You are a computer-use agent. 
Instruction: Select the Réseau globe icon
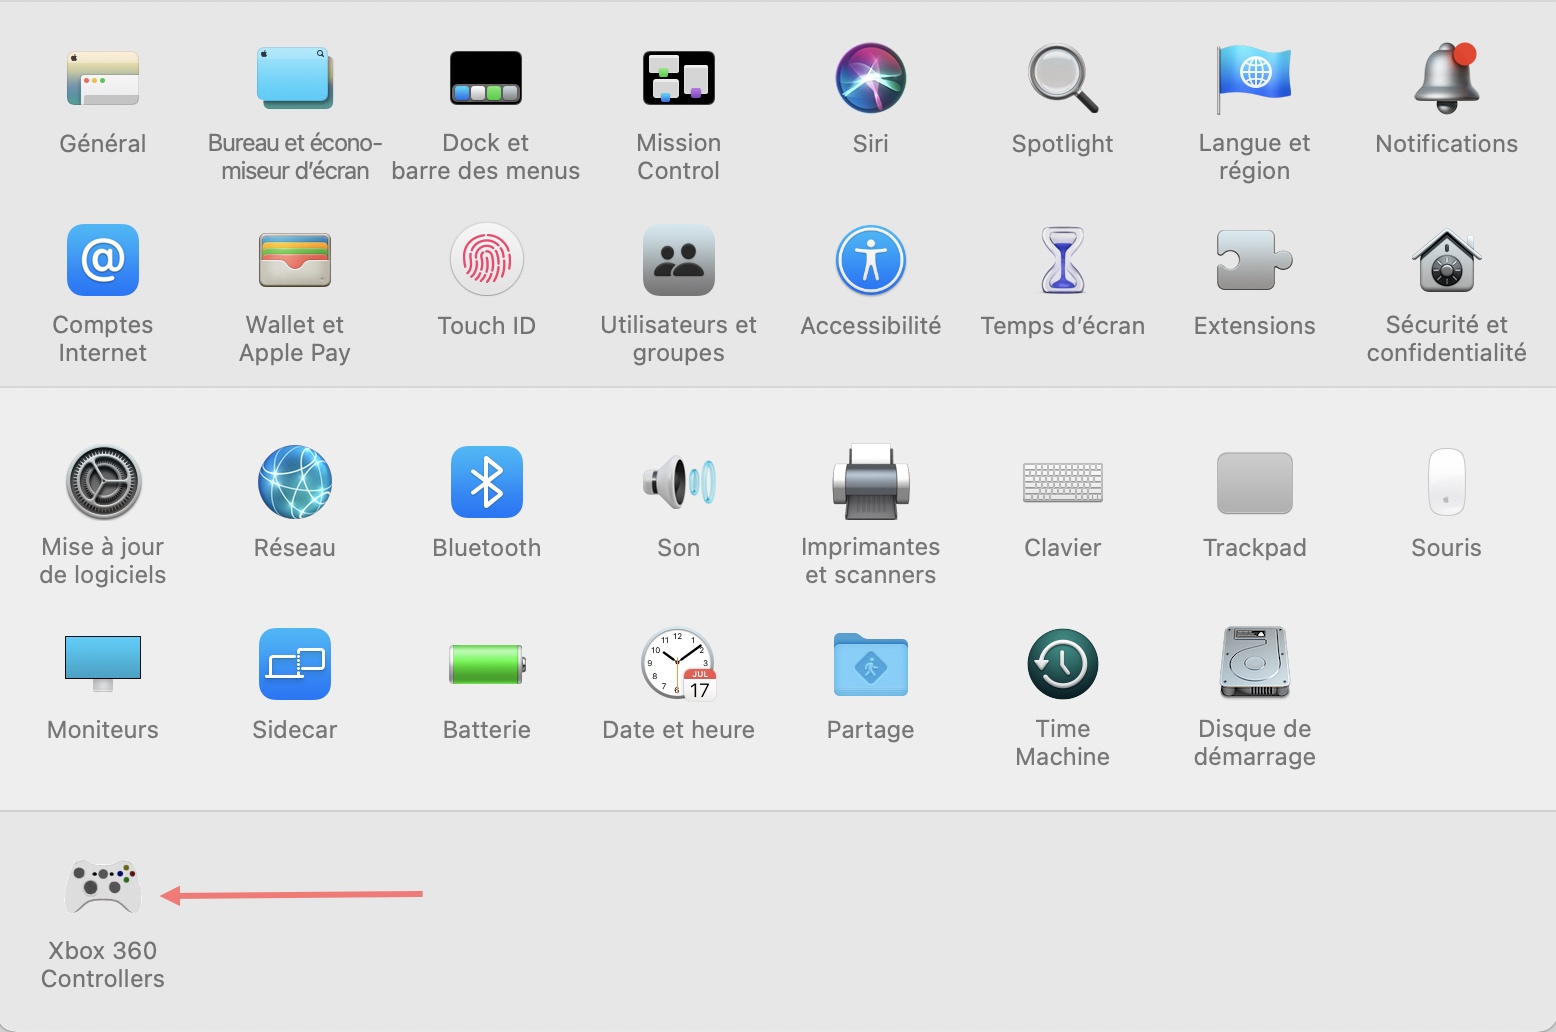pyautogui.click(x=295, y=482)
